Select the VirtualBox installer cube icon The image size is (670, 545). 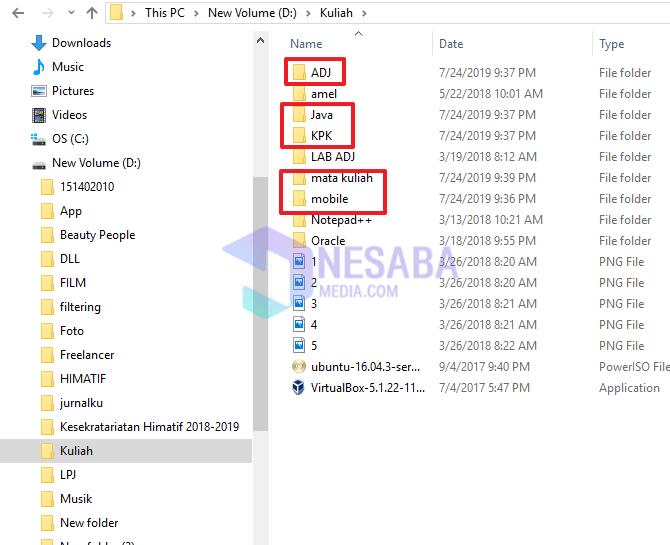tap(299, 387)
